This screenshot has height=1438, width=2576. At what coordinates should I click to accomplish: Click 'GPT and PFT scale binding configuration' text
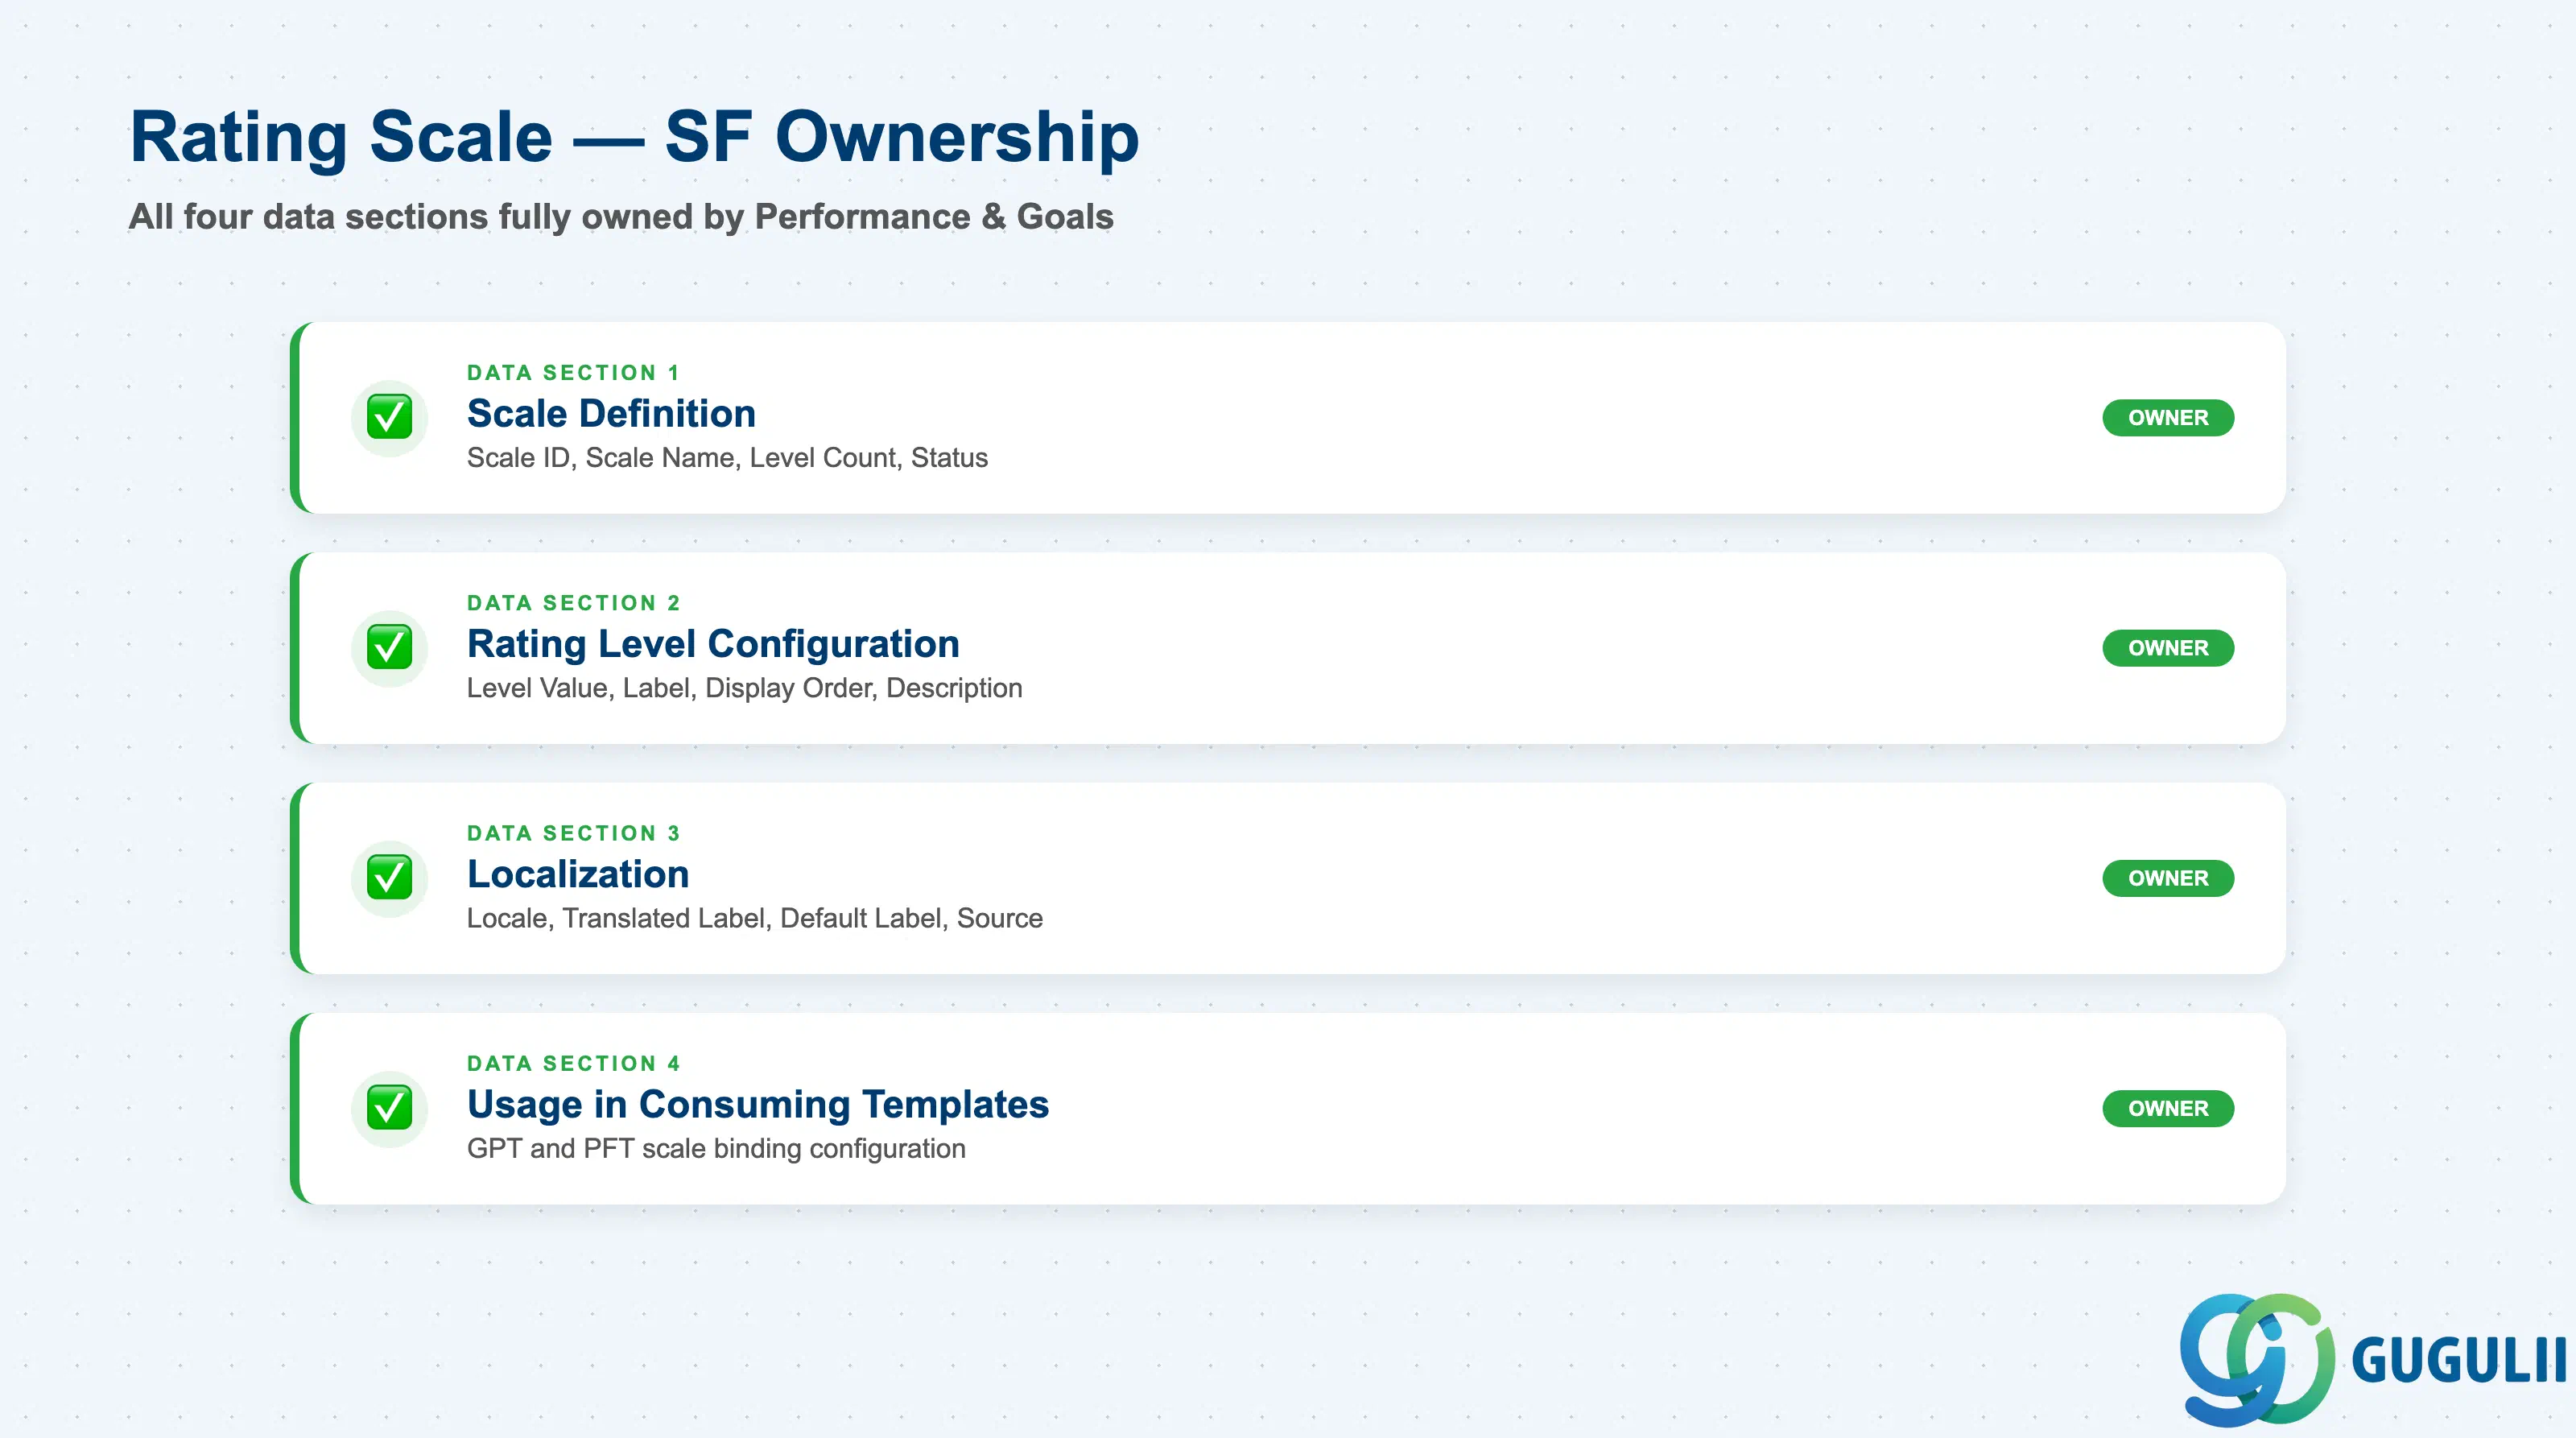(716, 1148)
